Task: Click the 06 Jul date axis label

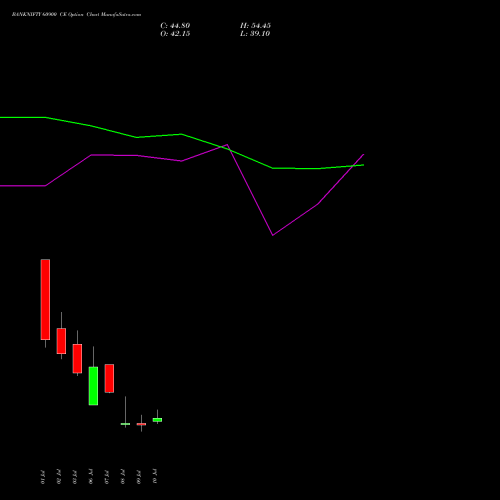Action: point(91,477)
